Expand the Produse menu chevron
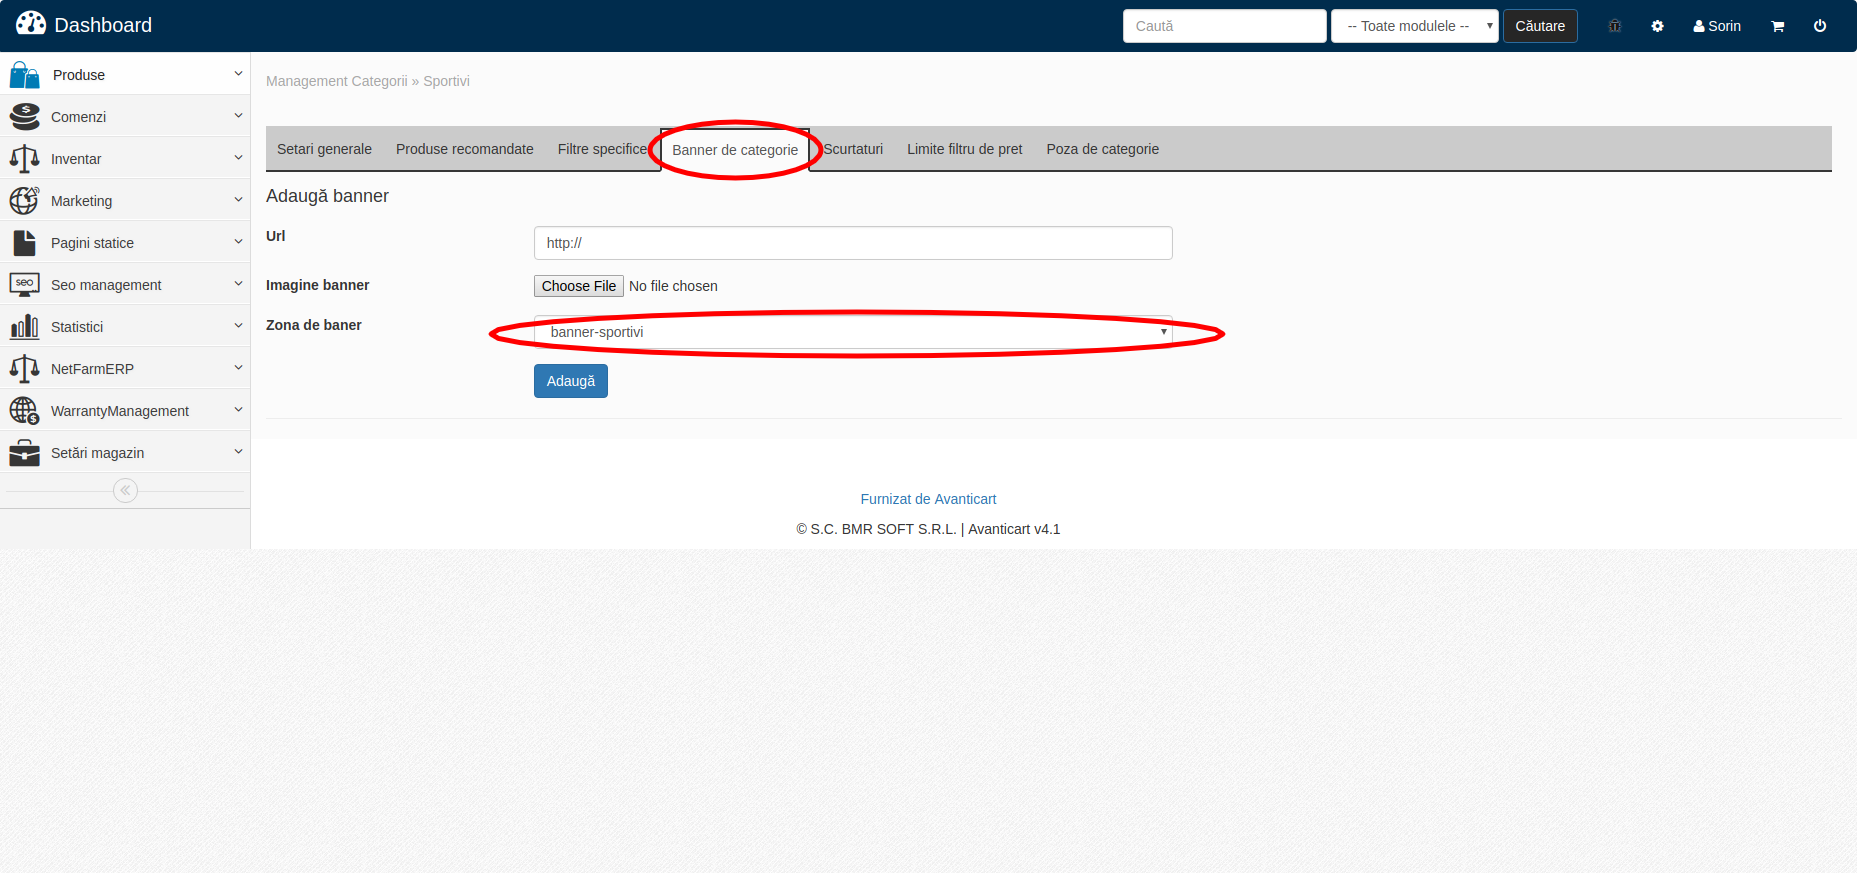Image resolution: width=1857 pixels, height=873 pixels. tap(238, 74)
